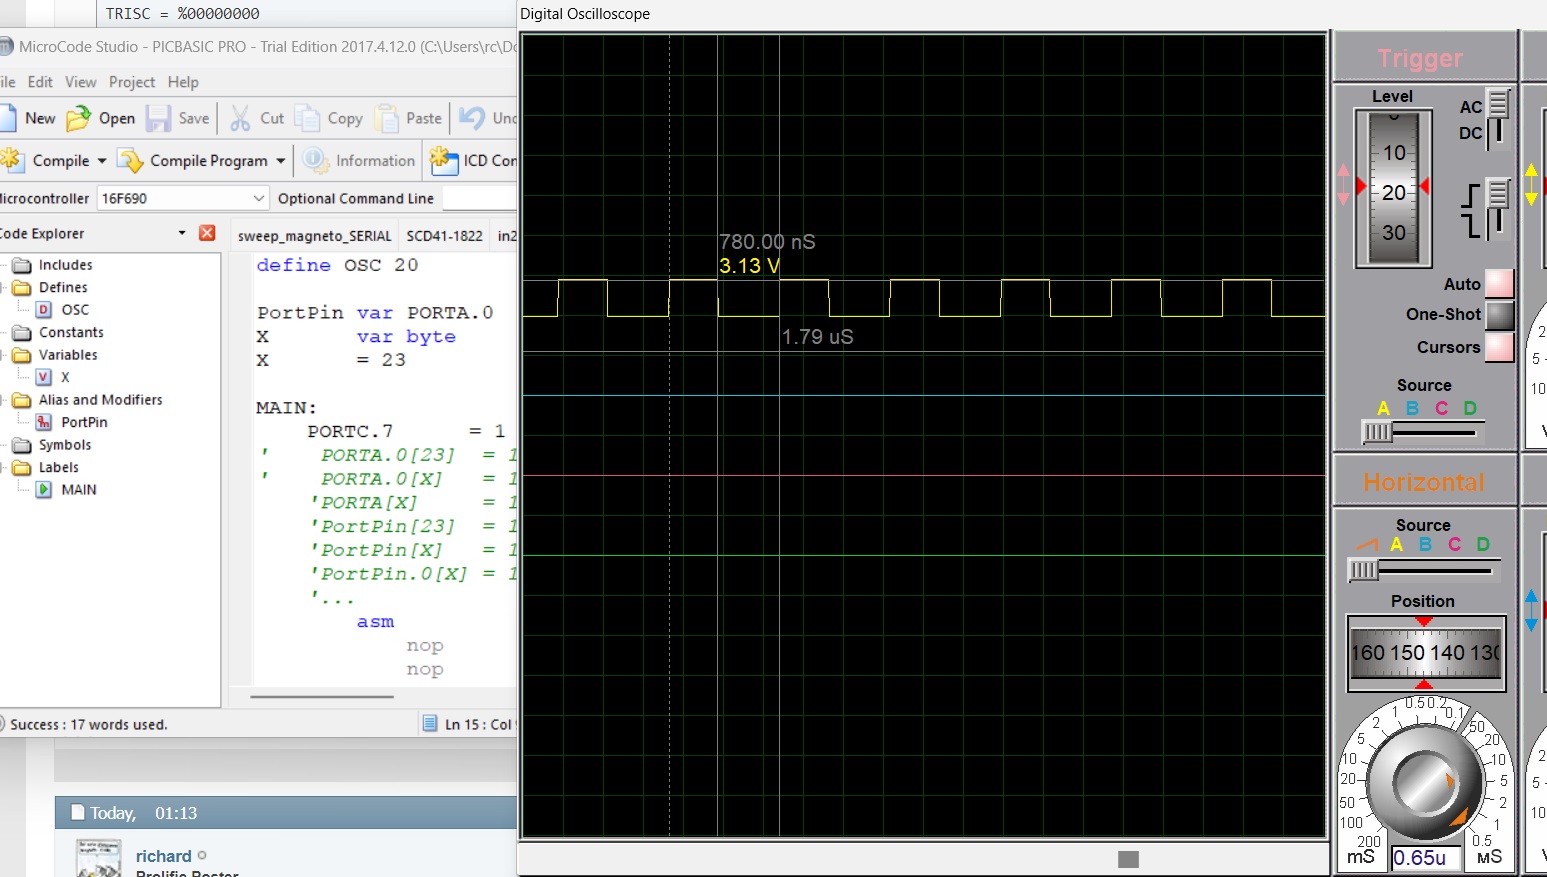Switch to the SCD41-1822 tab
Screen dimensions: 1547x877
pos(444,236)
